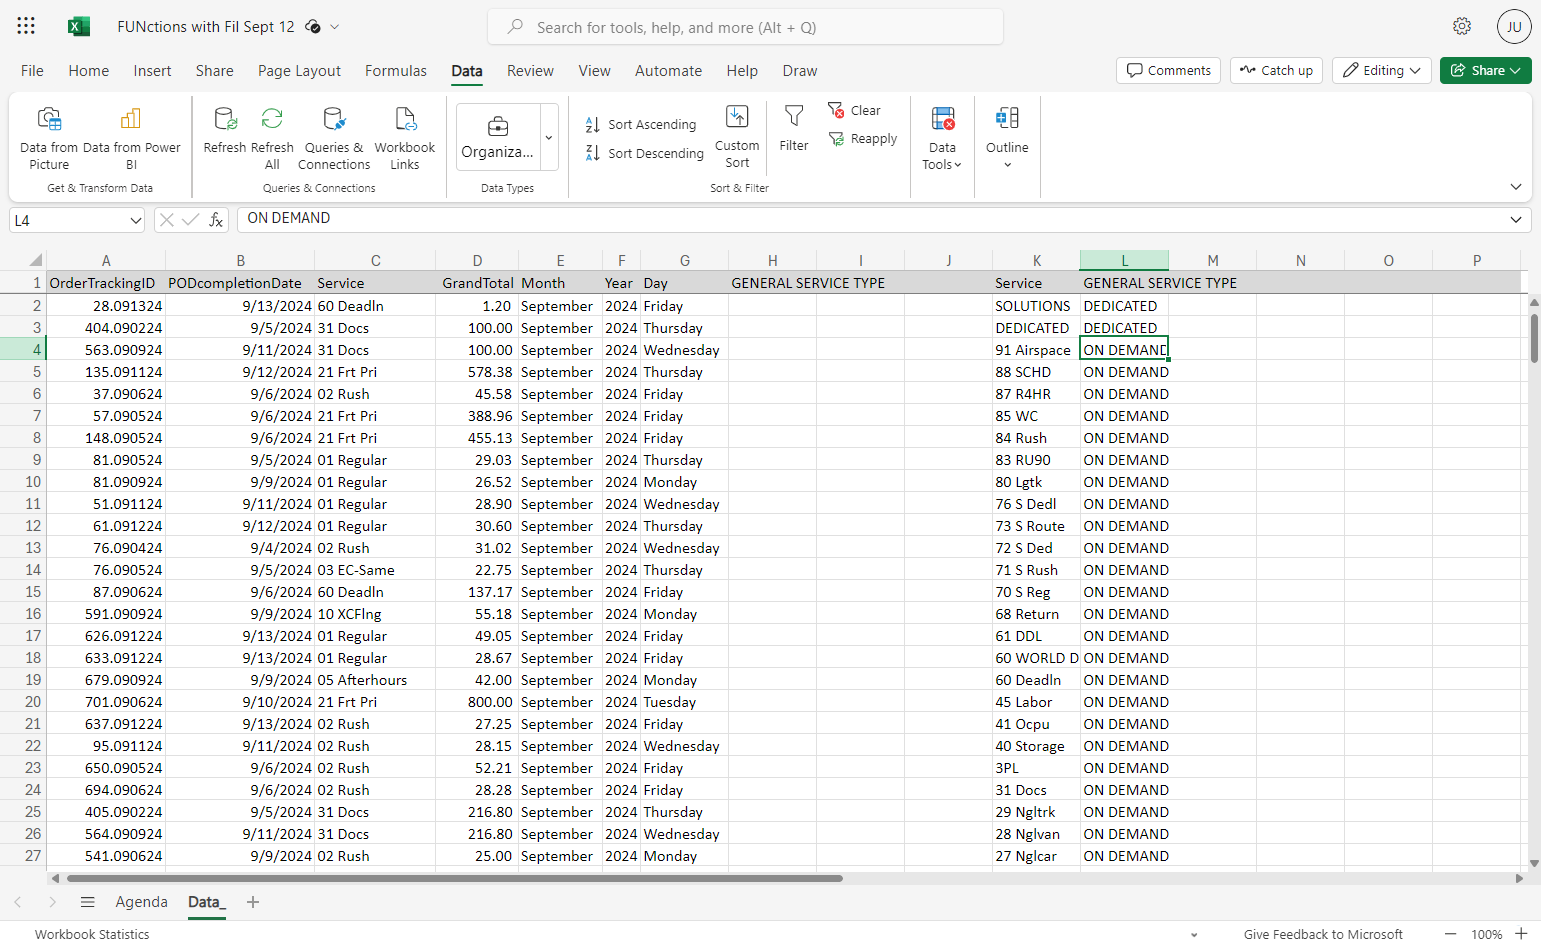
Task: Open the file name options chevron
Action: click(335, 27)
